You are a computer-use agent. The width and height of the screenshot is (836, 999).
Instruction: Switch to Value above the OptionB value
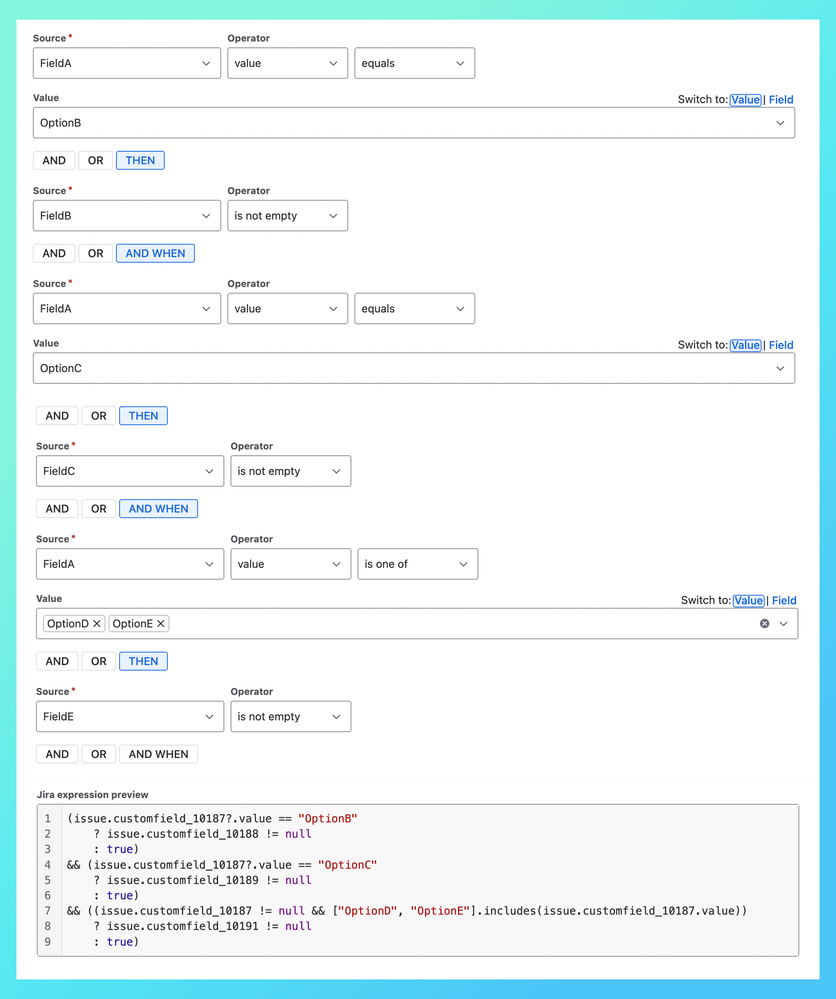(746, 99)
